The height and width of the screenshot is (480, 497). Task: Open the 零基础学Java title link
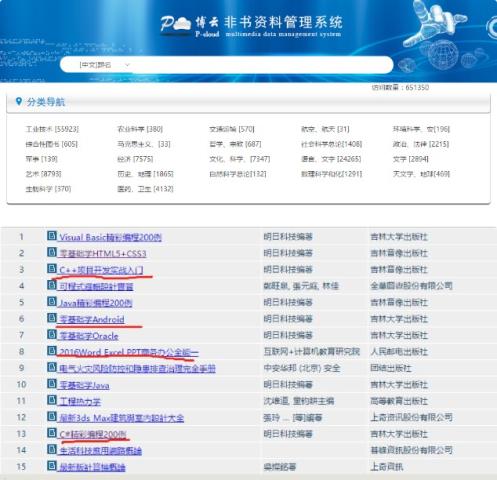pos(84,385)
